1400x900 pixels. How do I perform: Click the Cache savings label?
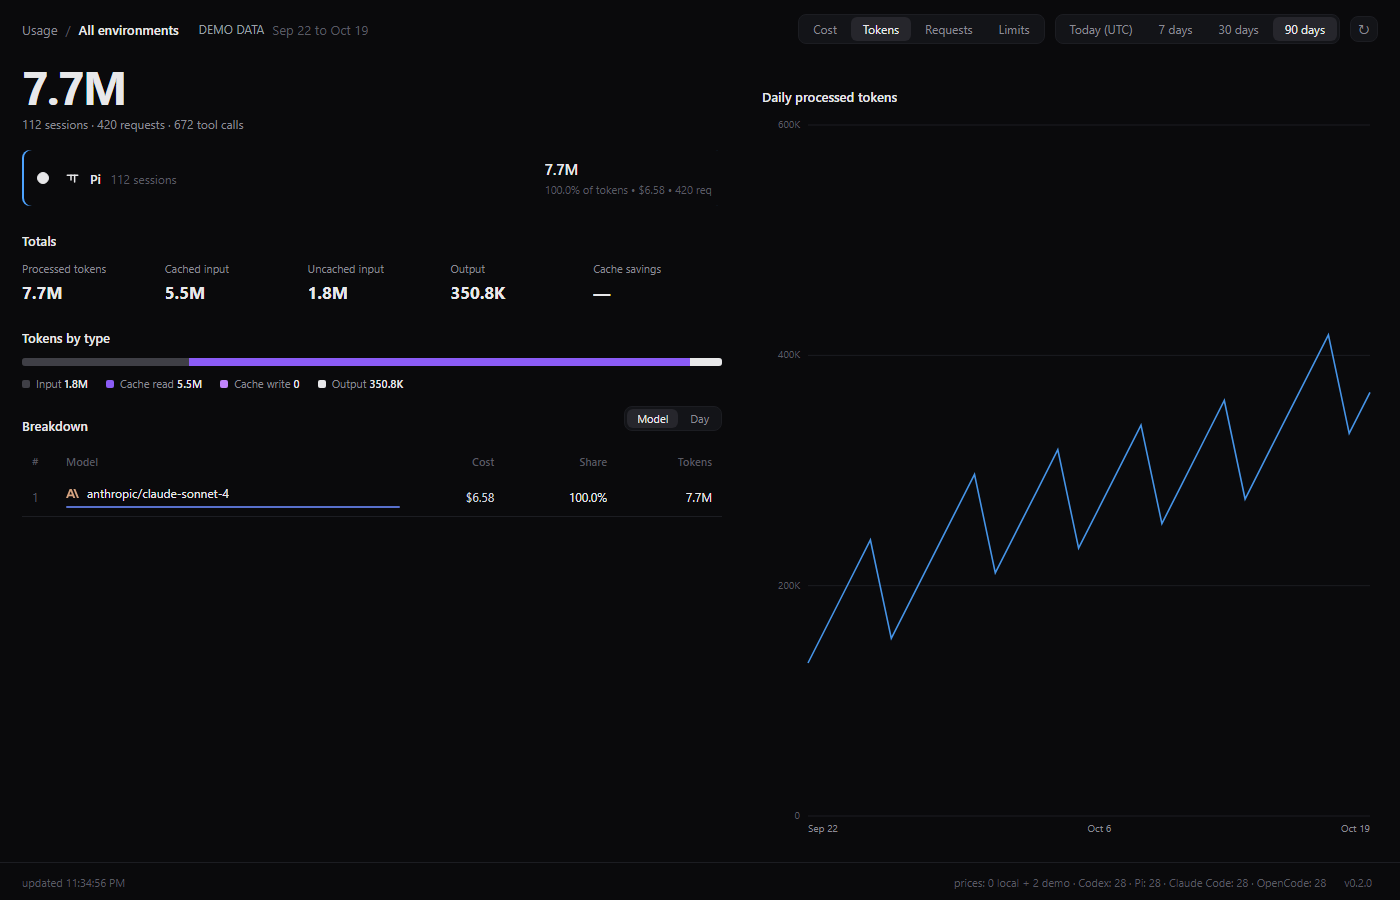[x=627, y=269]
